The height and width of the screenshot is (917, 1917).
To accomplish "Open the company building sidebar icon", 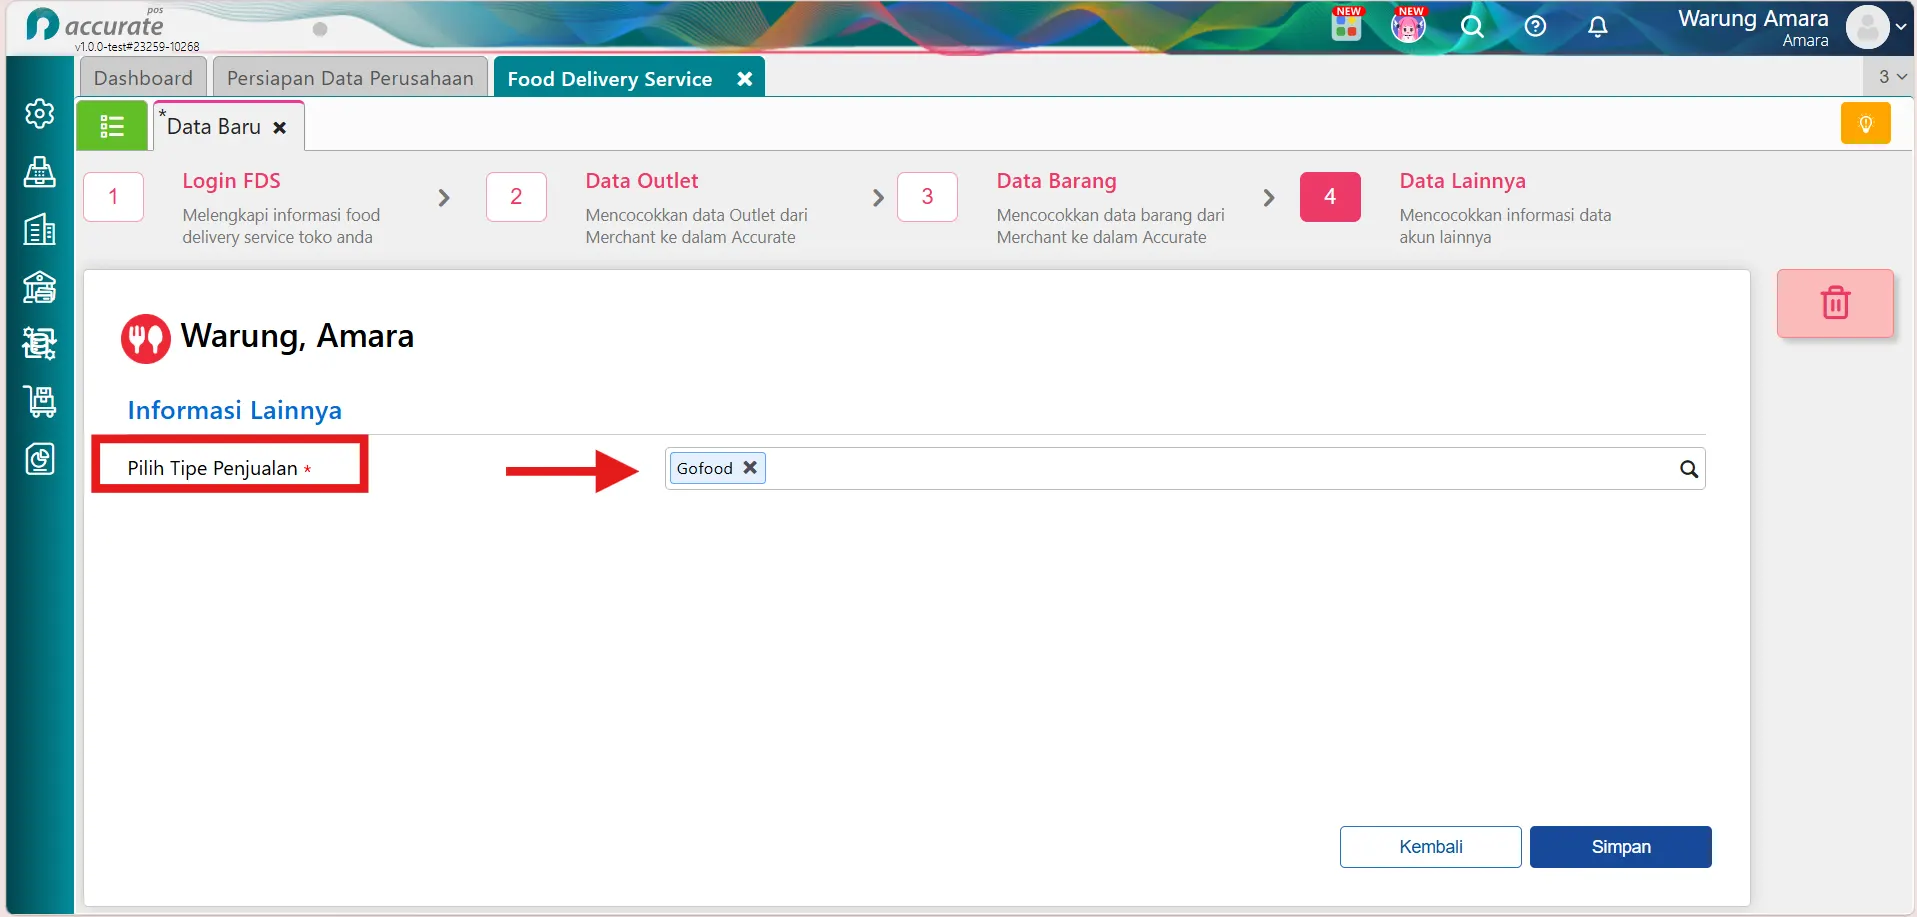I will click(x=39, y=230).
